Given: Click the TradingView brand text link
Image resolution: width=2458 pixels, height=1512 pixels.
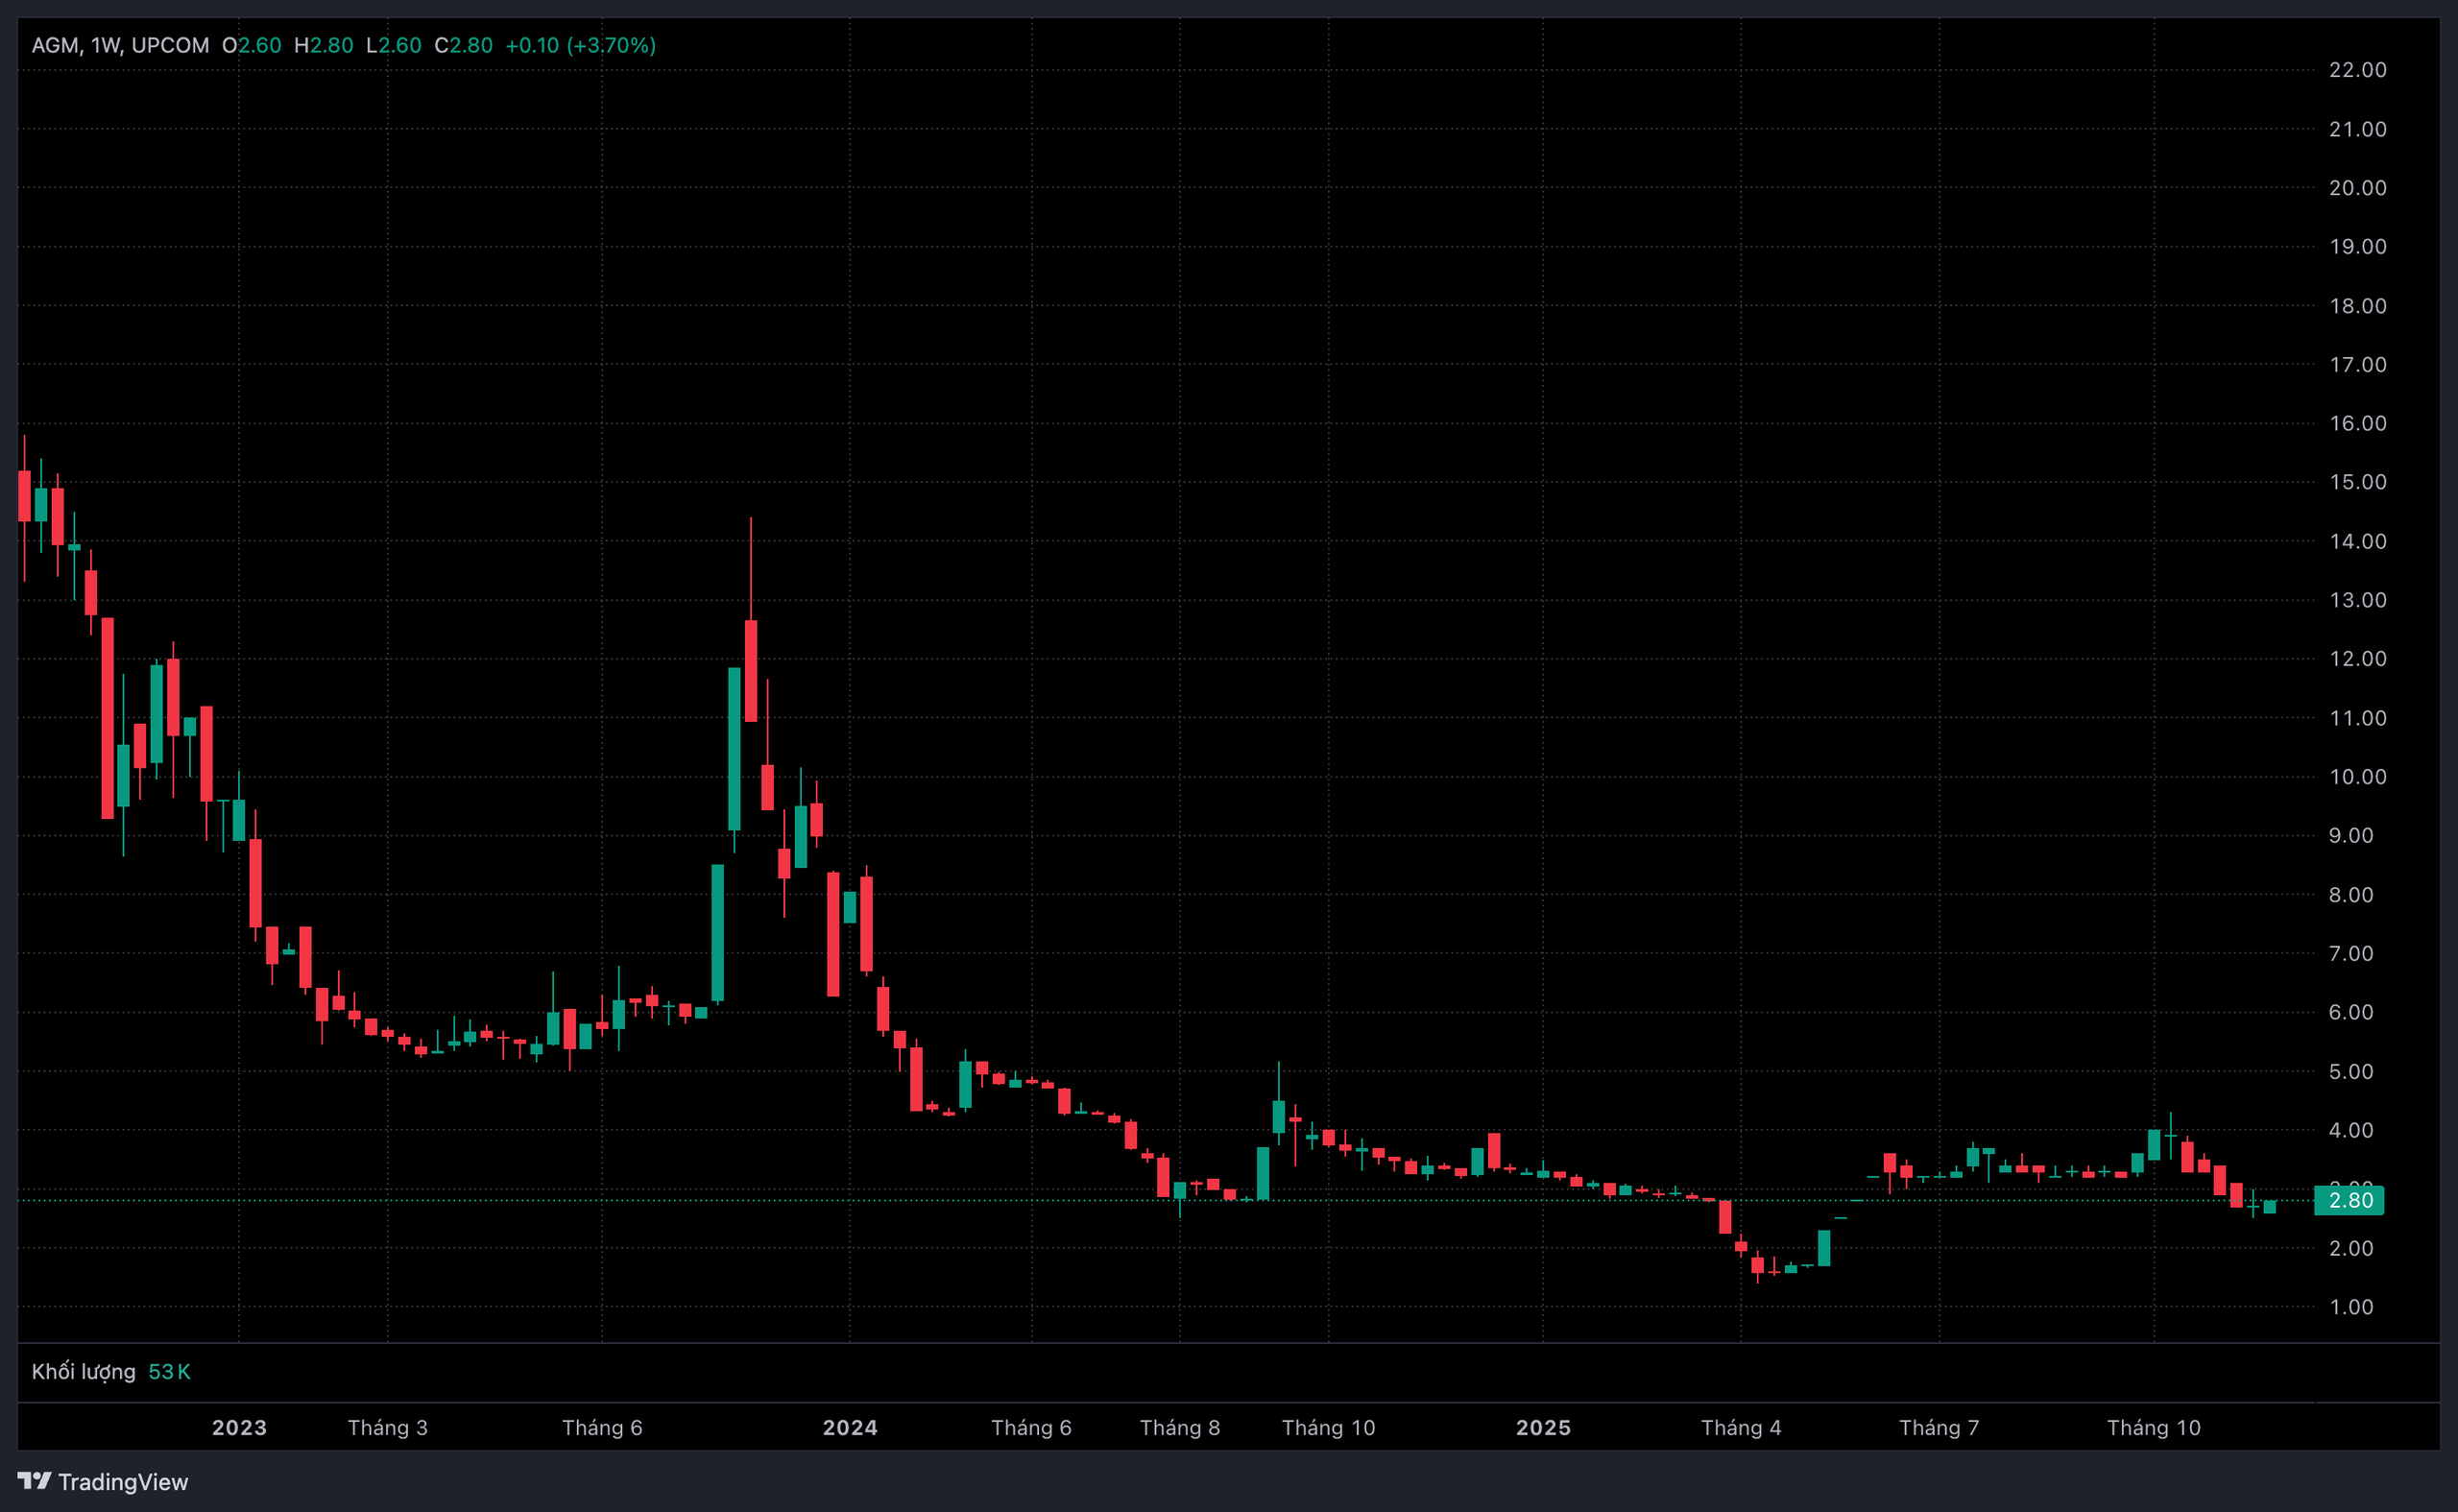Looking at the screenshot, I should click(x=122, y=1482).
